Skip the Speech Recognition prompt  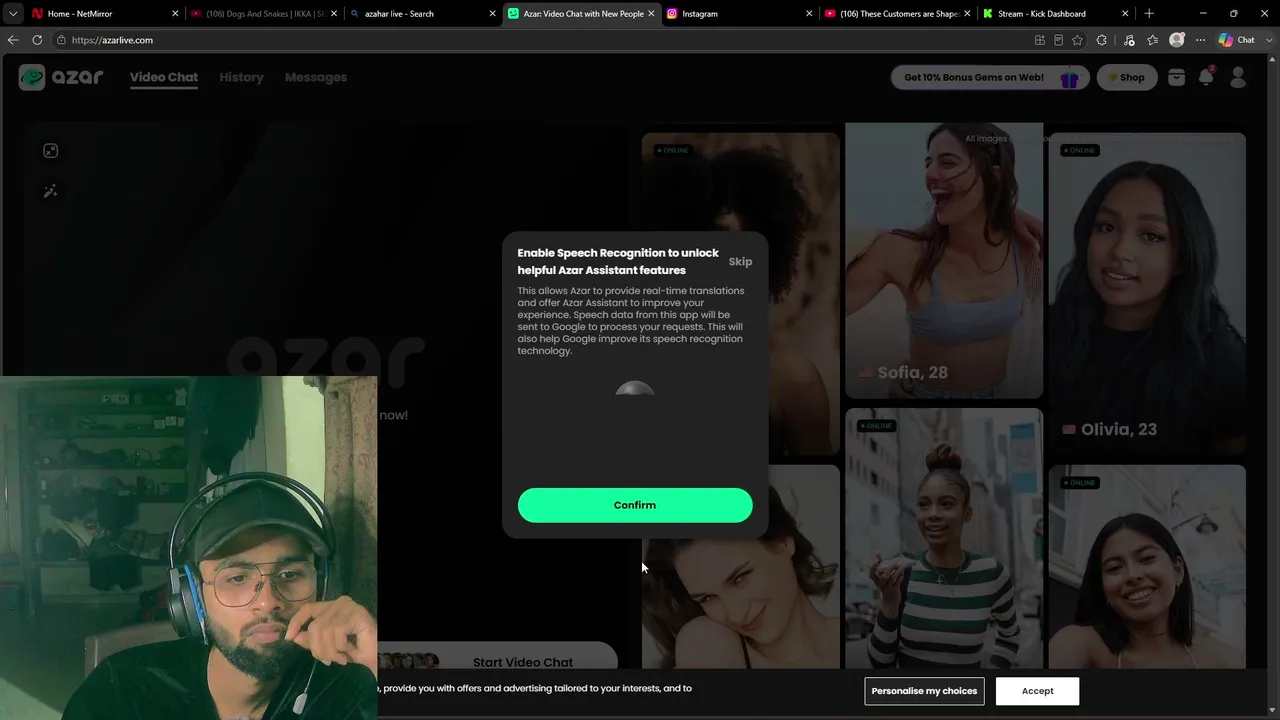pos(740,262)
